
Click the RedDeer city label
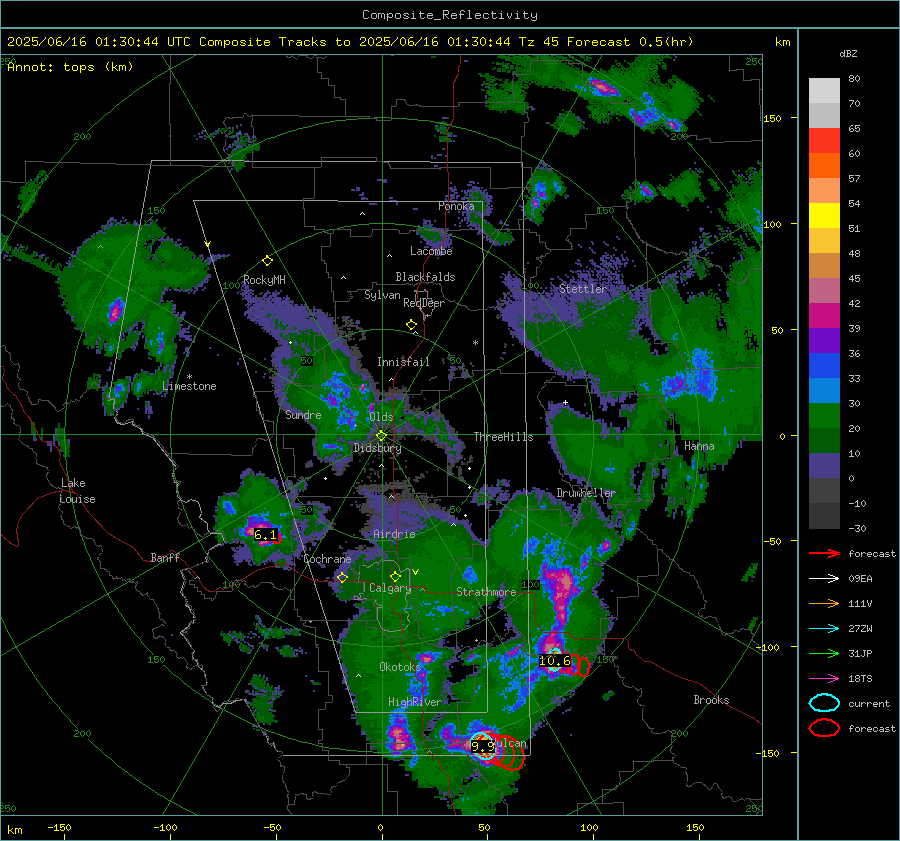click(x=424, y=303)
